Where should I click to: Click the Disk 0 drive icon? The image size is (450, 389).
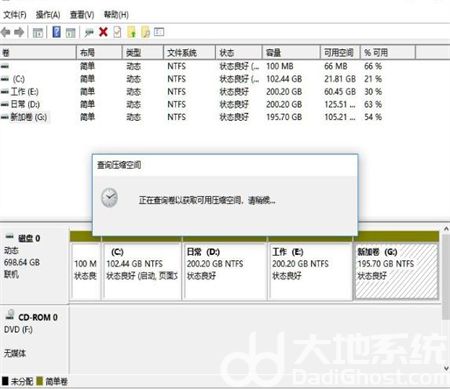(x=9, y=237)
